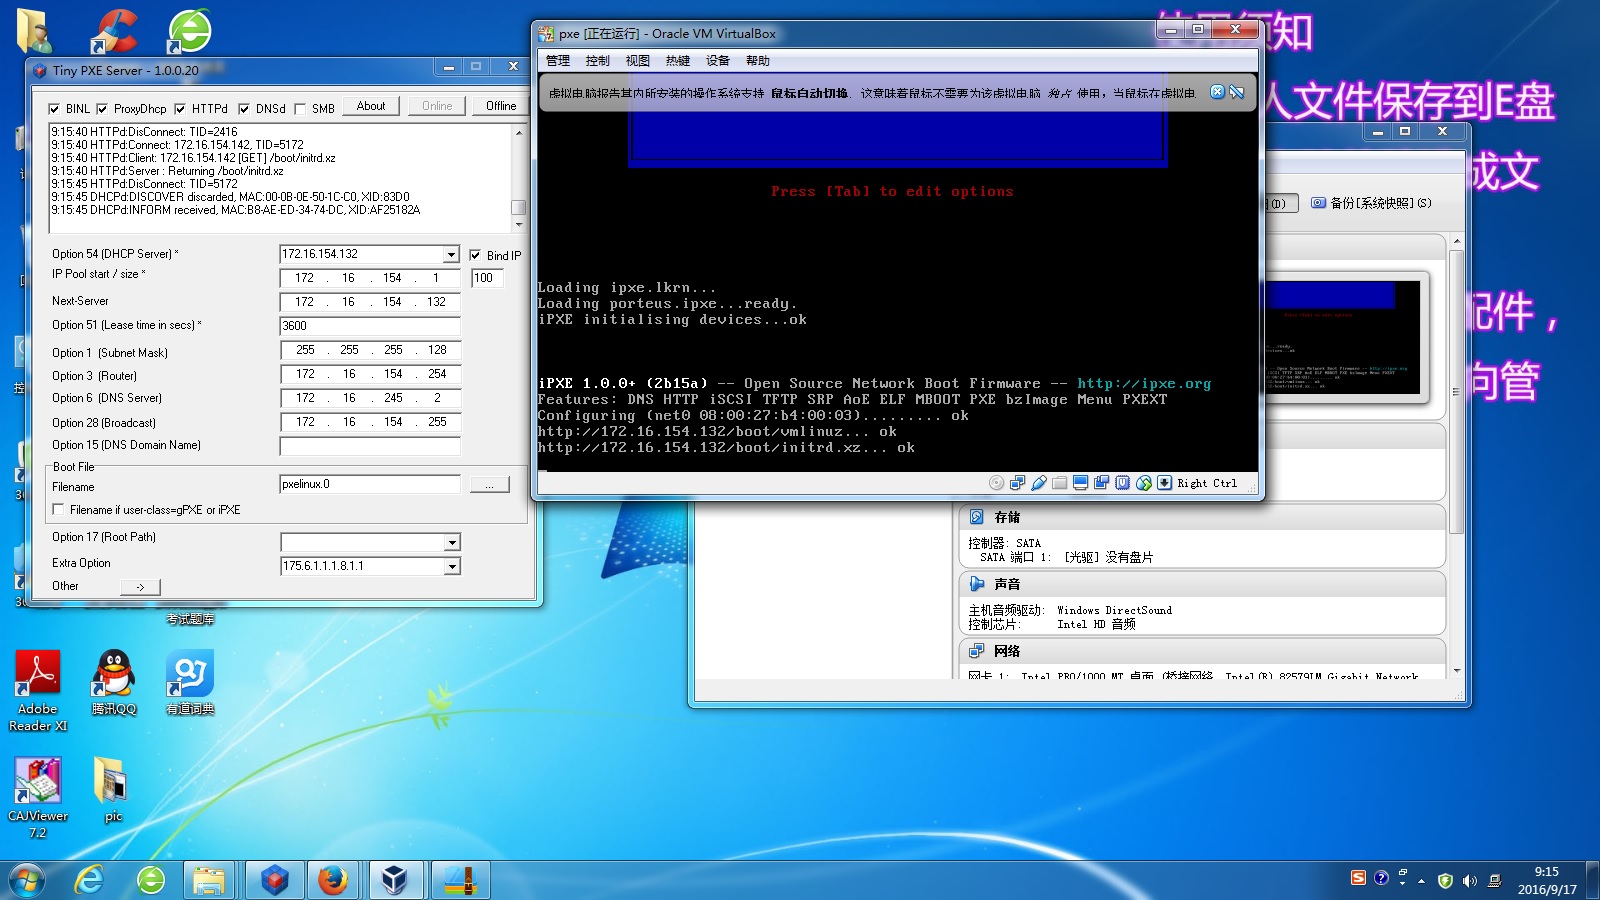
Task: Click the CPU virtualization status icon in VirtualBox
Action: [x=1122, y=483]
